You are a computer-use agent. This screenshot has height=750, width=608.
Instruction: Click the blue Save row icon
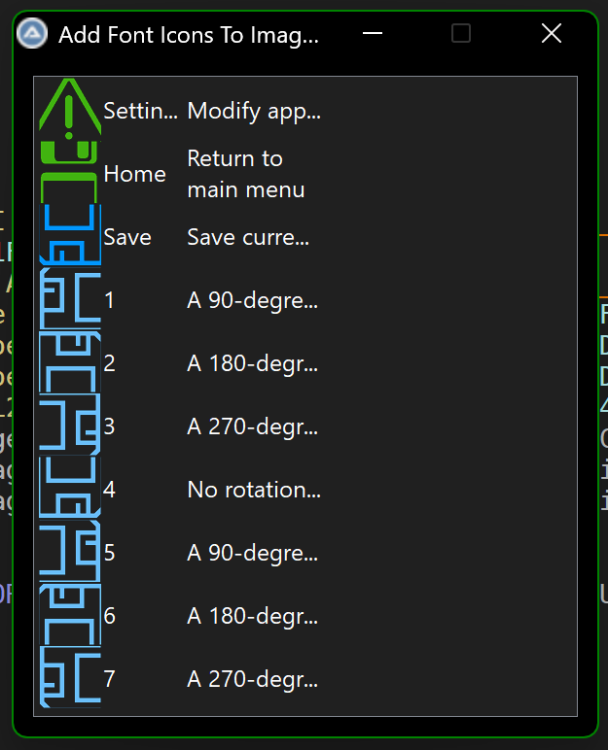pos(70,237)
